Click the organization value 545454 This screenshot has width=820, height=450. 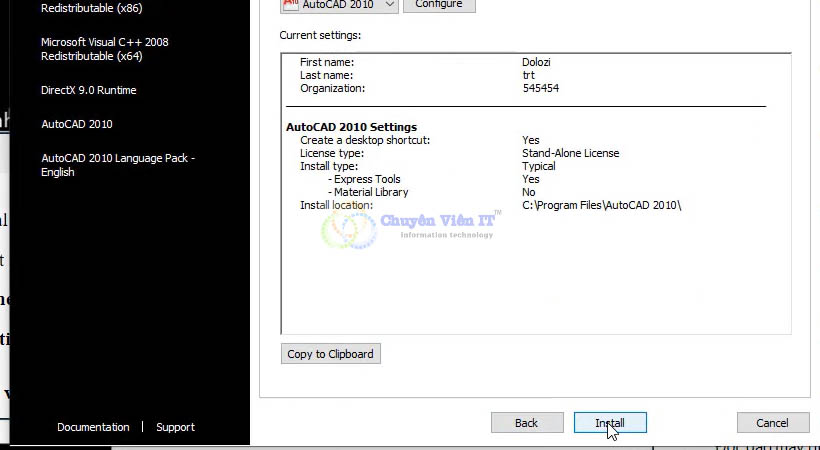coord(540,88)
